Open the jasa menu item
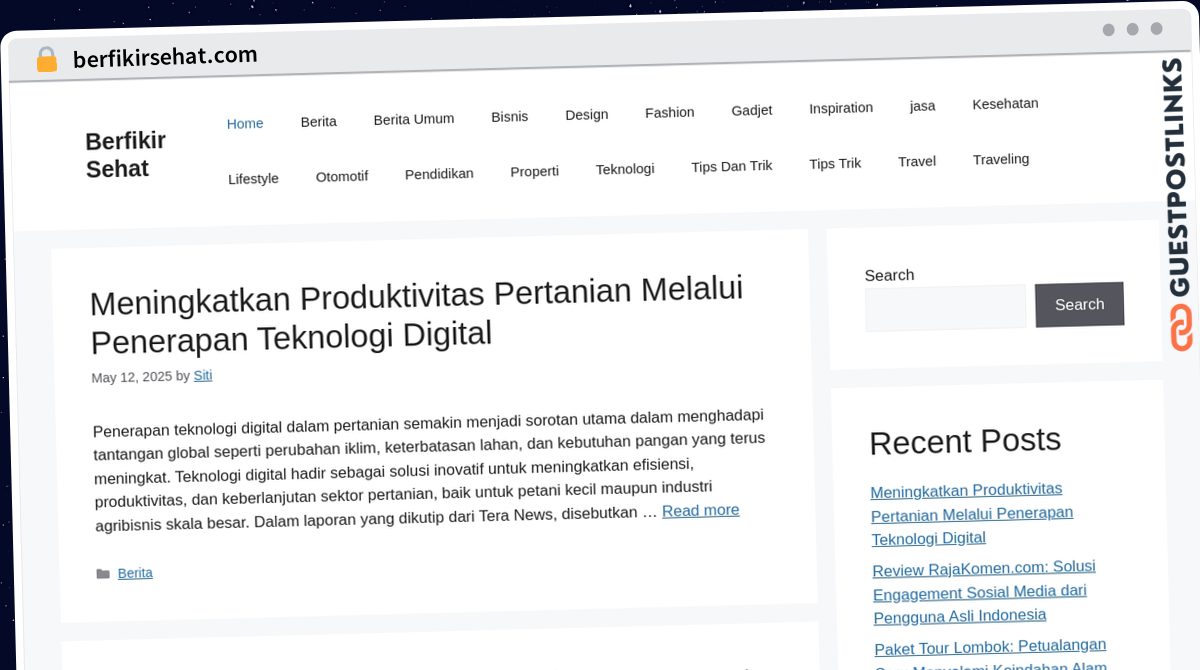This screenshot has width=1200, height=670. (922, 106)
